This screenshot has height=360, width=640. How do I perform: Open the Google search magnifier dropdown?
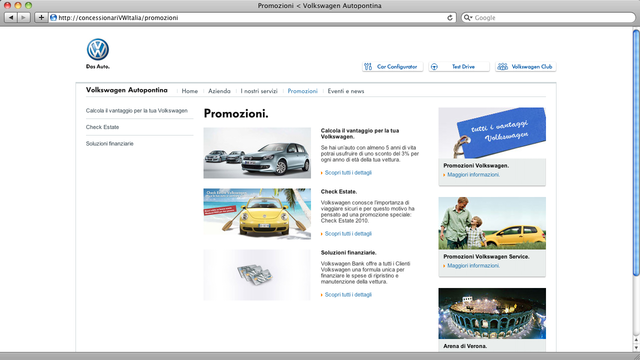click(x=468, y=18)
